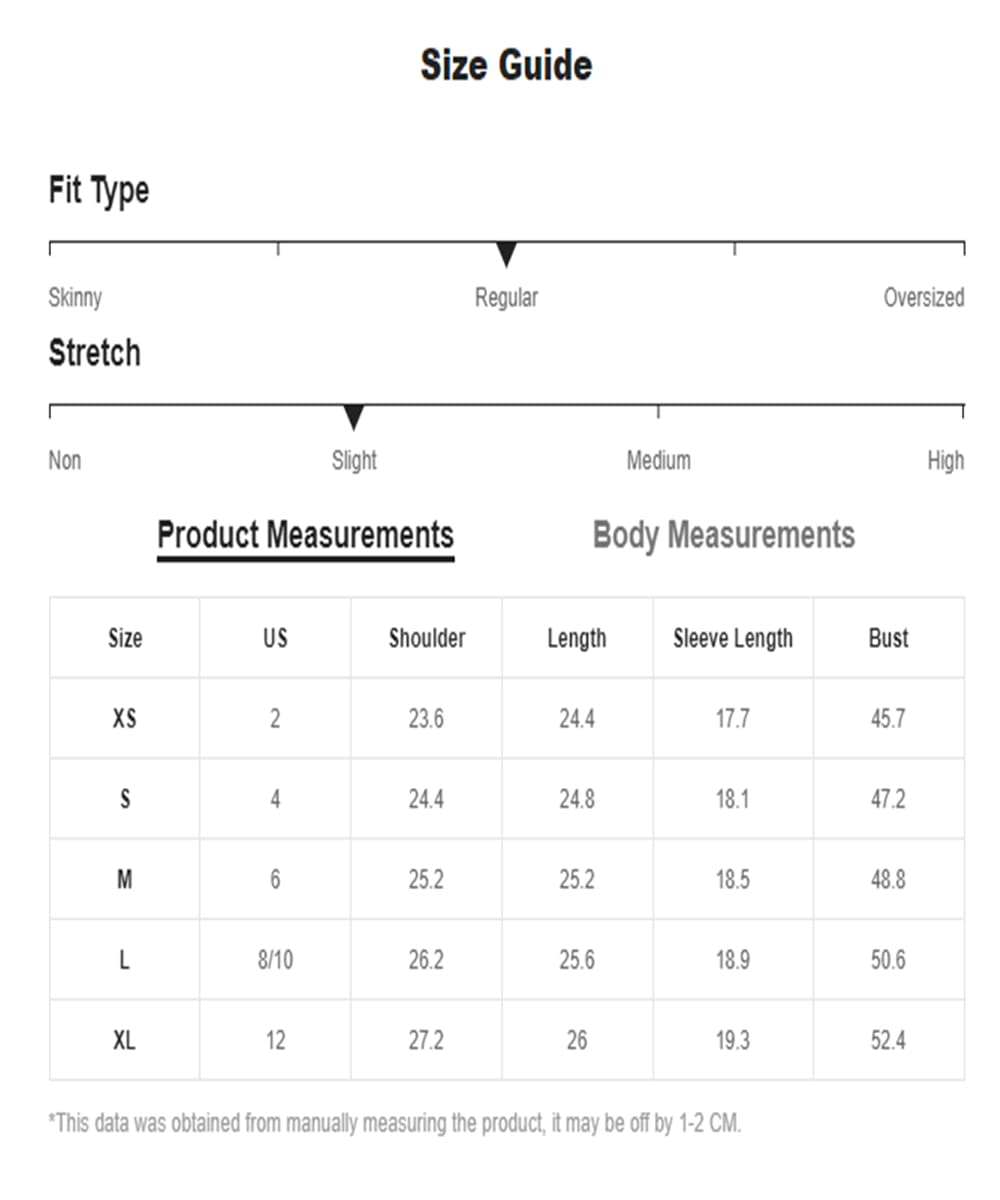
Task: Click the 8/10 US size cell
Action: [x=275, y=960]
